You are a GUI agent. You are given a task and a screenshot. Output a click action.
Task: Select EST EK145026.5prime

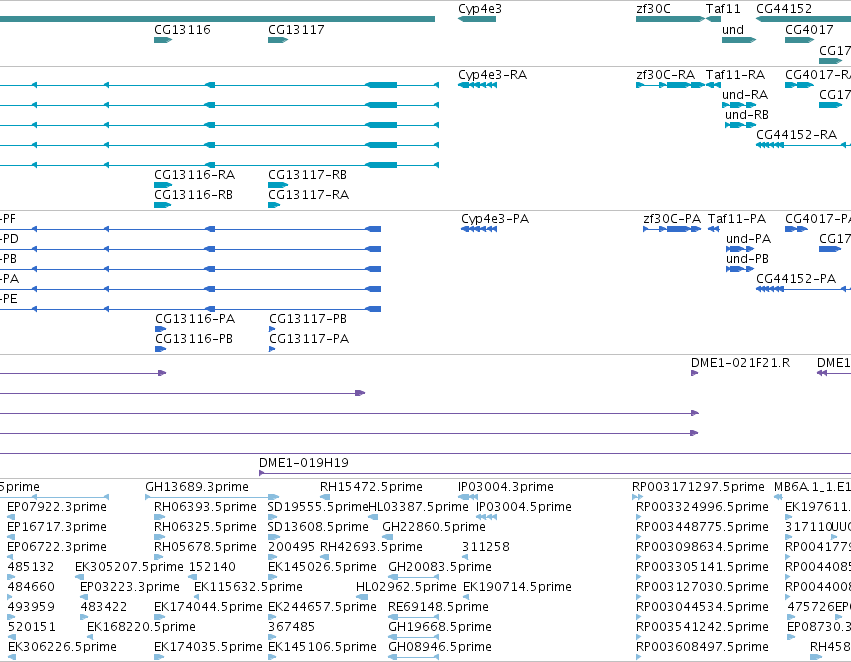point(322,567)
